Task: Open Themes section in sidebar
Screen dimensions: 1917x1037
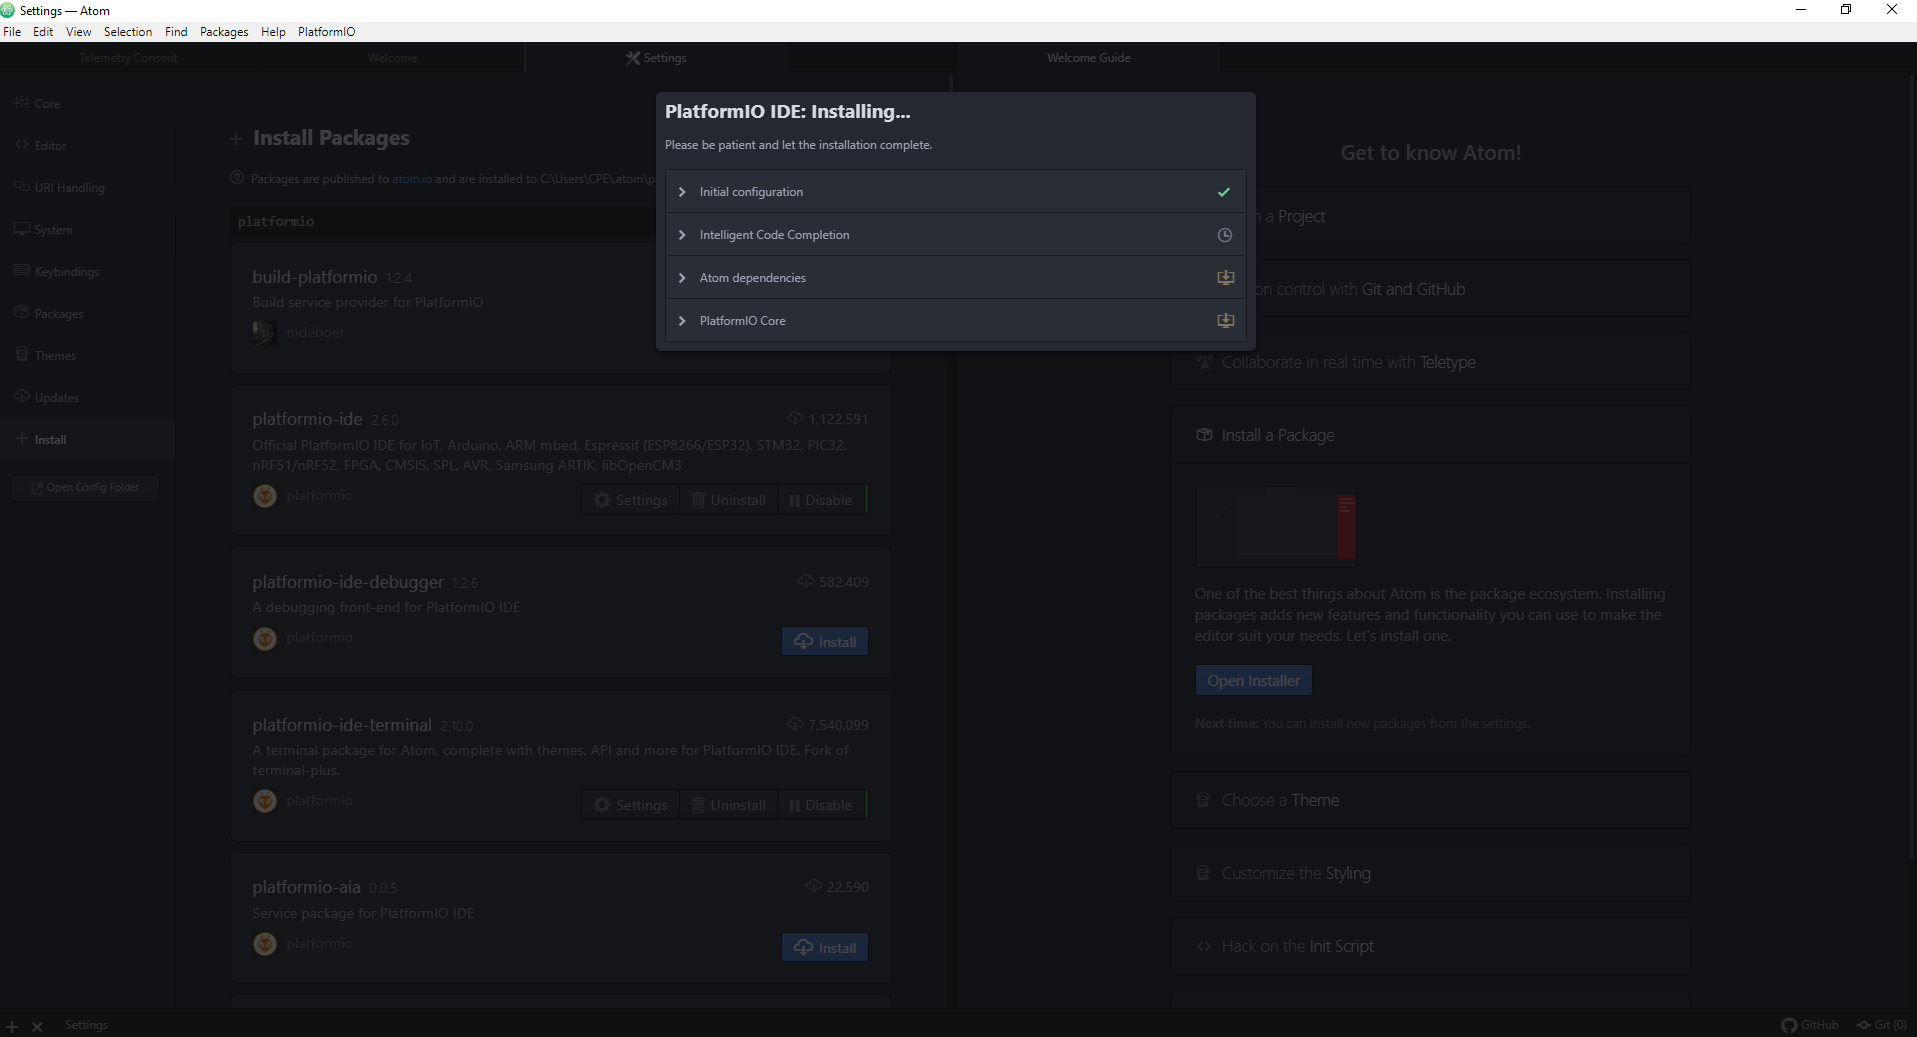Action: [x=87, y=356]
